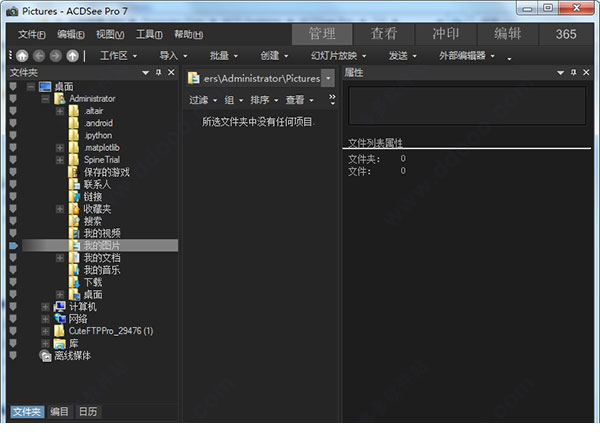Toggle easy-select marker beside 桌面 root
Image resolution: width=600 pixels, height=439 pixels.
(x=13, y=87)
